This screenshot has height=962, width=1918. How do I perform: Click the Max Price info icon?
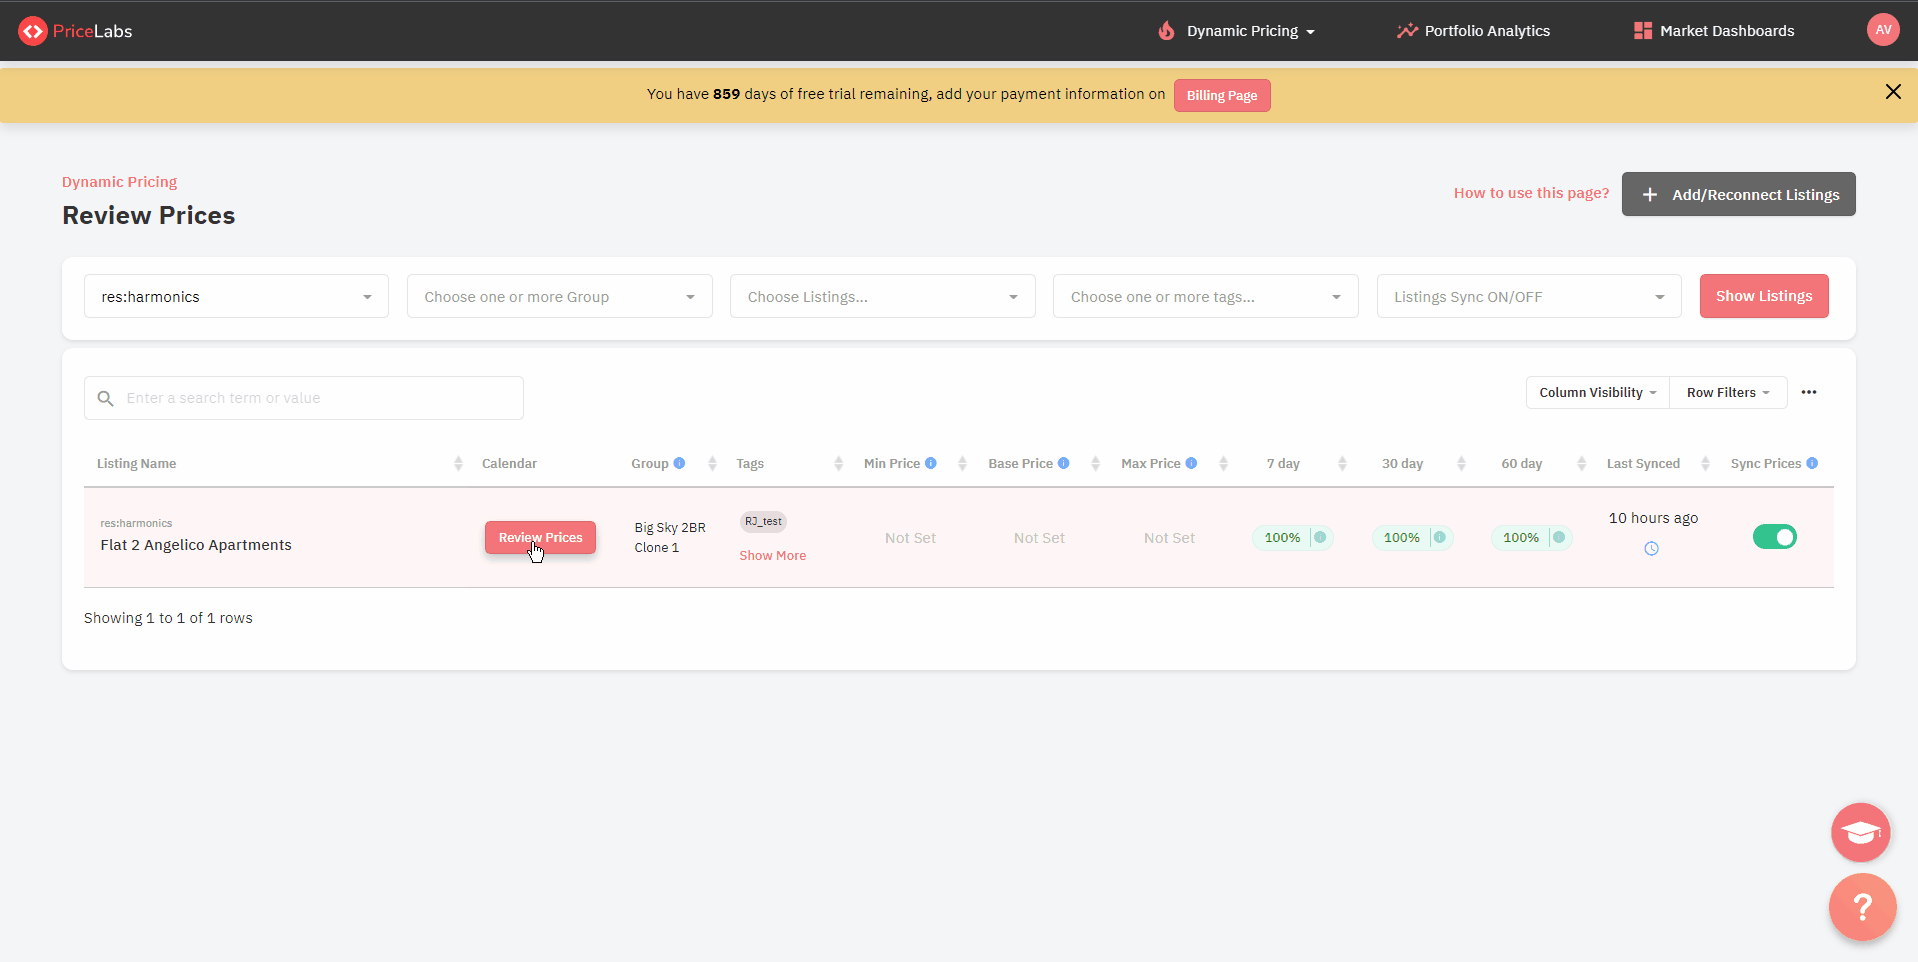click(x=1191, y=463)
